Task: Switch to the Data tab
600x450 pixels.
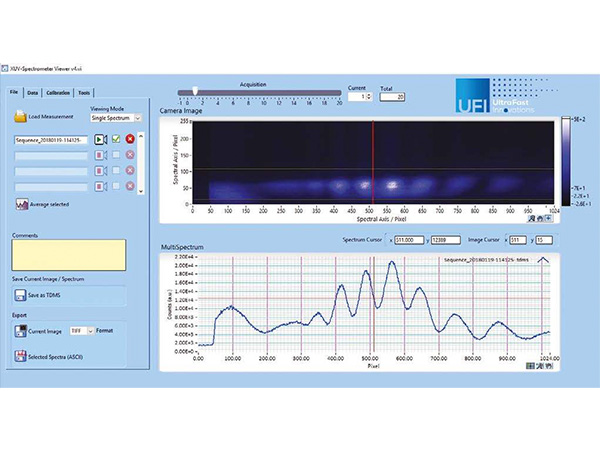Action: click(33, 92)
